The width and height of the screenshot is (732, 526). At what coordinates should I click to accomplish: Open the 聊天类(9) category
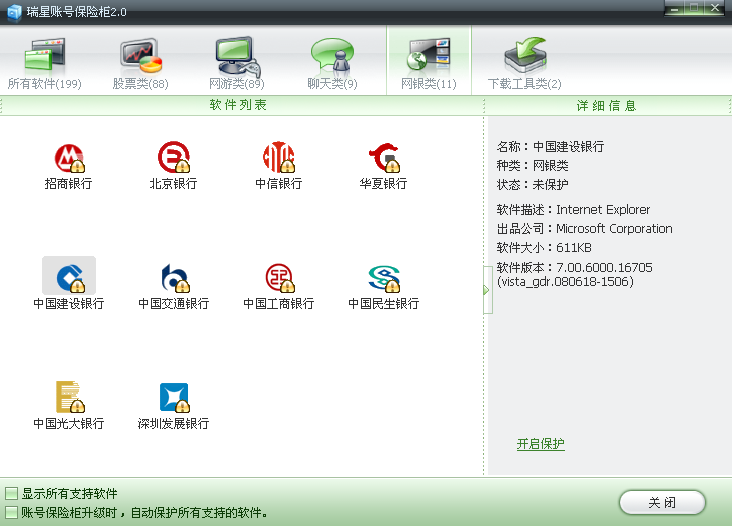332,62
